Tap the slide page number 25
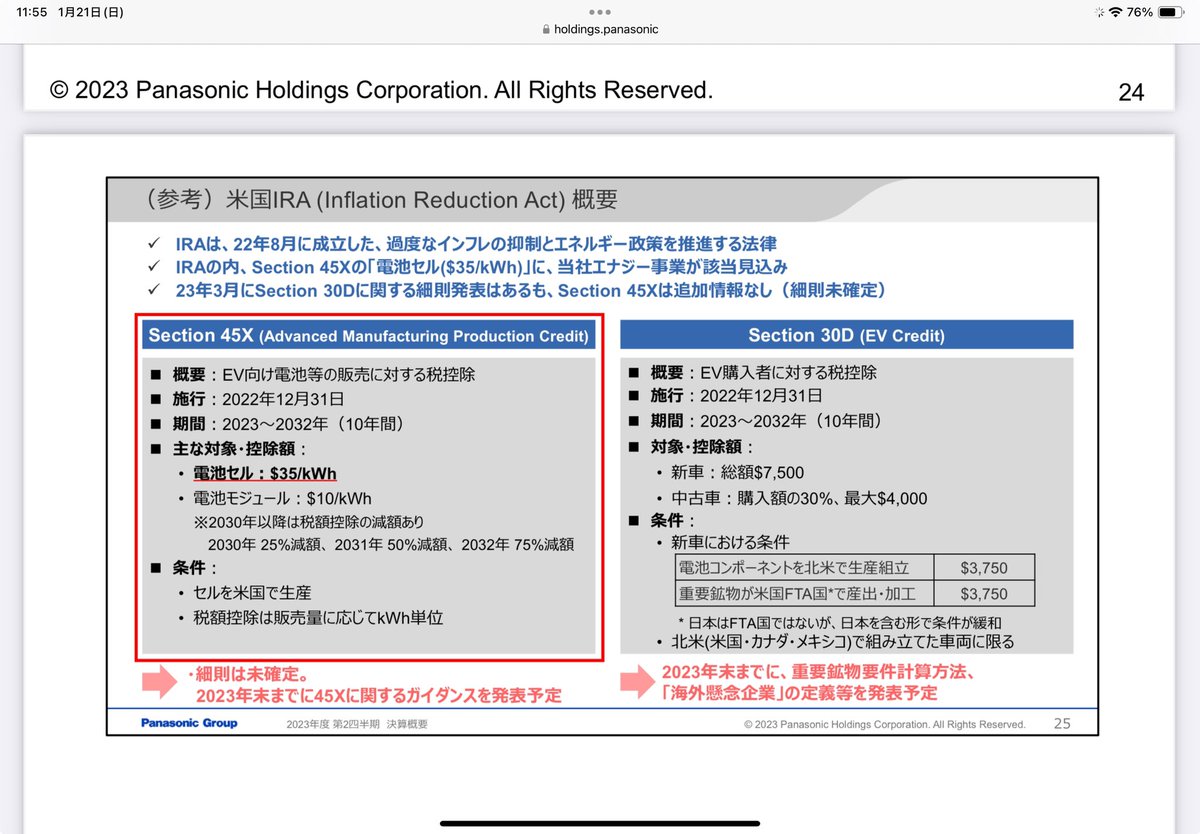 point(1062,723)
